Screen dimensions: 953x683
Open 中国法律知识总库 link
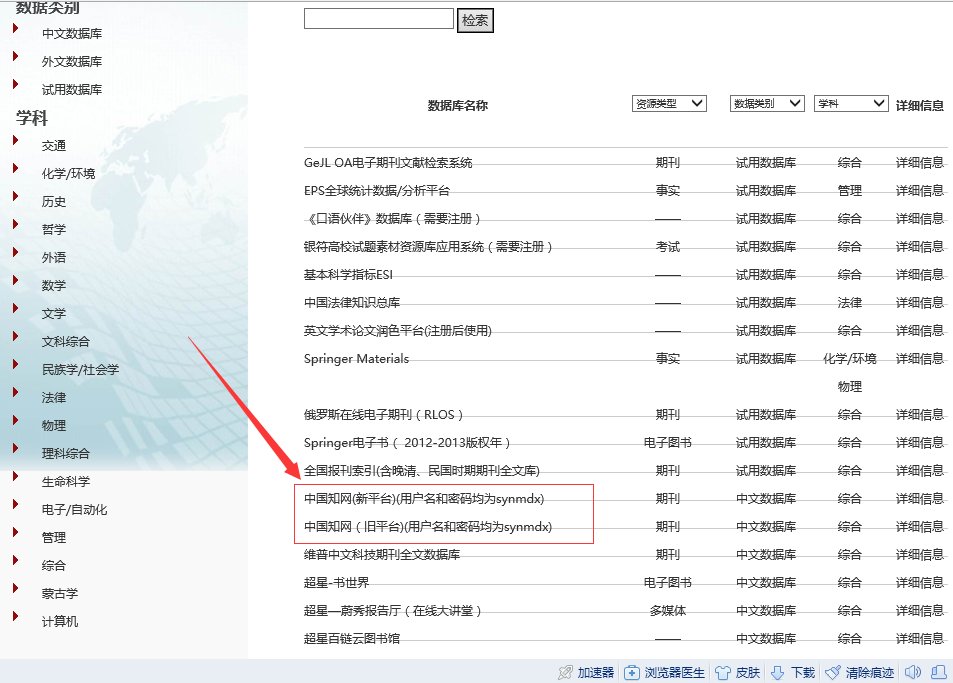(x=352, y=302)
